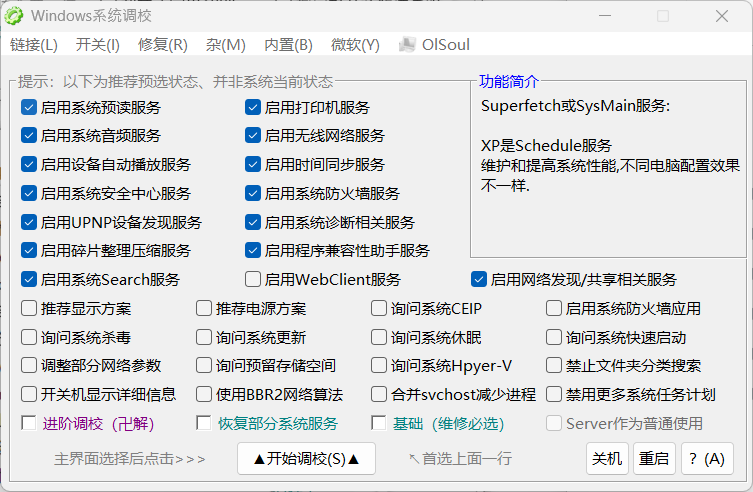Image resolution: width=753 pixels, height=492 pixels.
Task: Open the 开关(I) menu
Action: pyautogui.click(x=97, y=45)
